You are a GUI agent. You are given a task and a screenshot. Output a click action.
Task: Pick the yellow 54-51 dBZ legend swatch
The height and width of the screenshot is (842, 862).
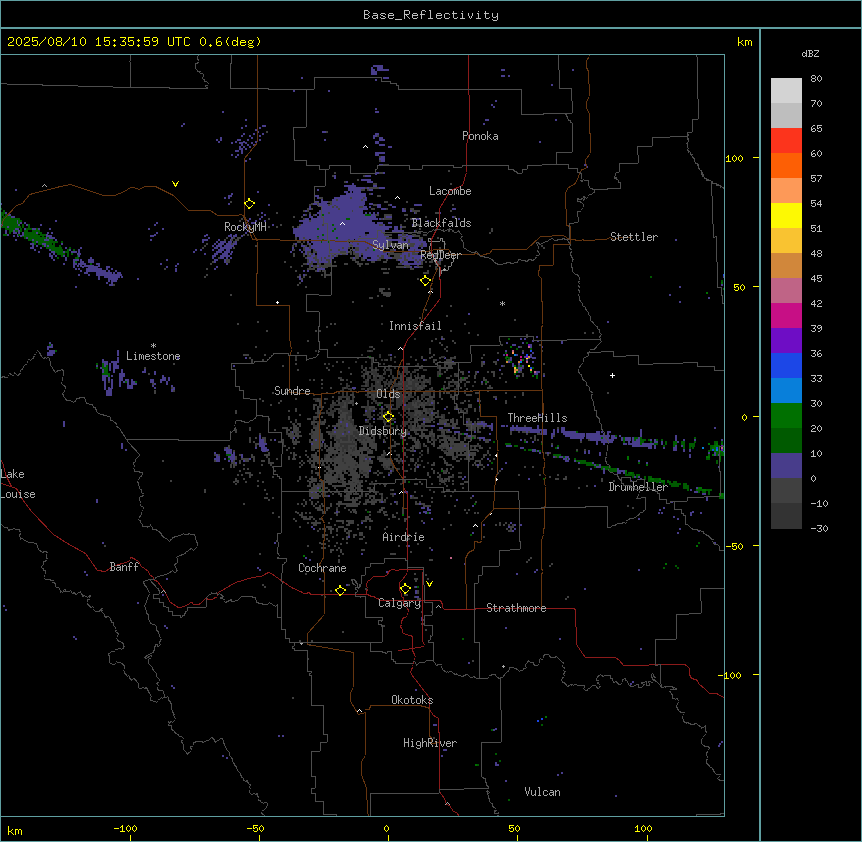[x=786, y=215]
